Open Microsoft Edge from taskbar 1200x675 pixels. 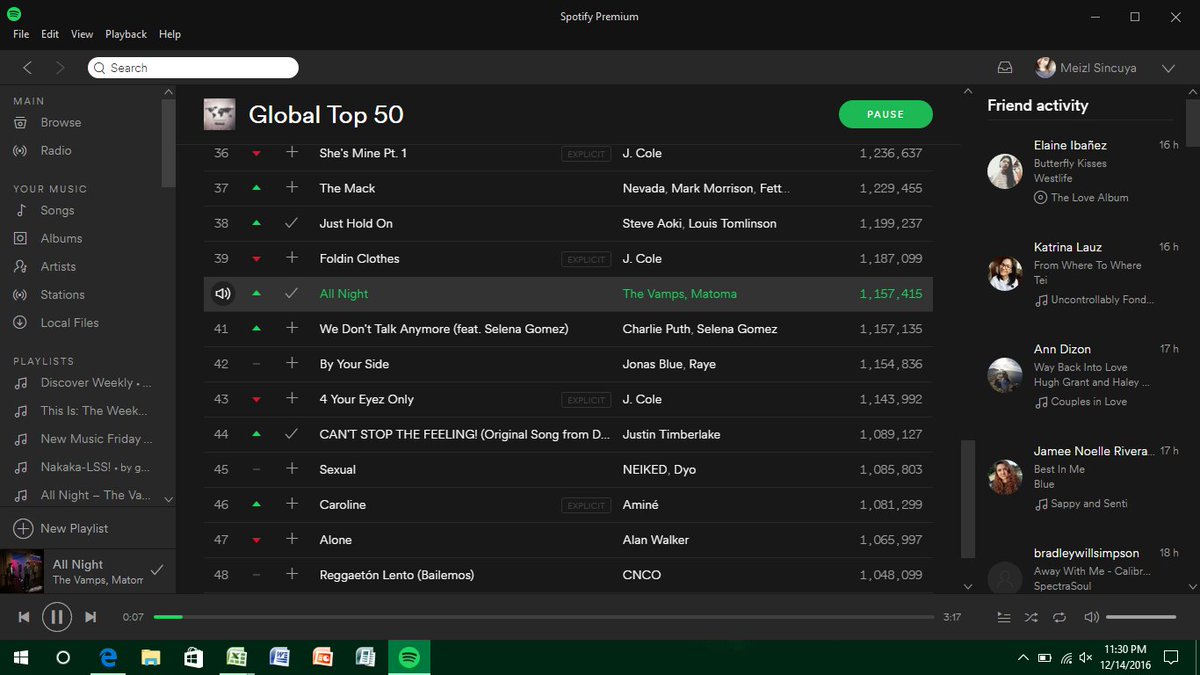(x=107, y=657)
